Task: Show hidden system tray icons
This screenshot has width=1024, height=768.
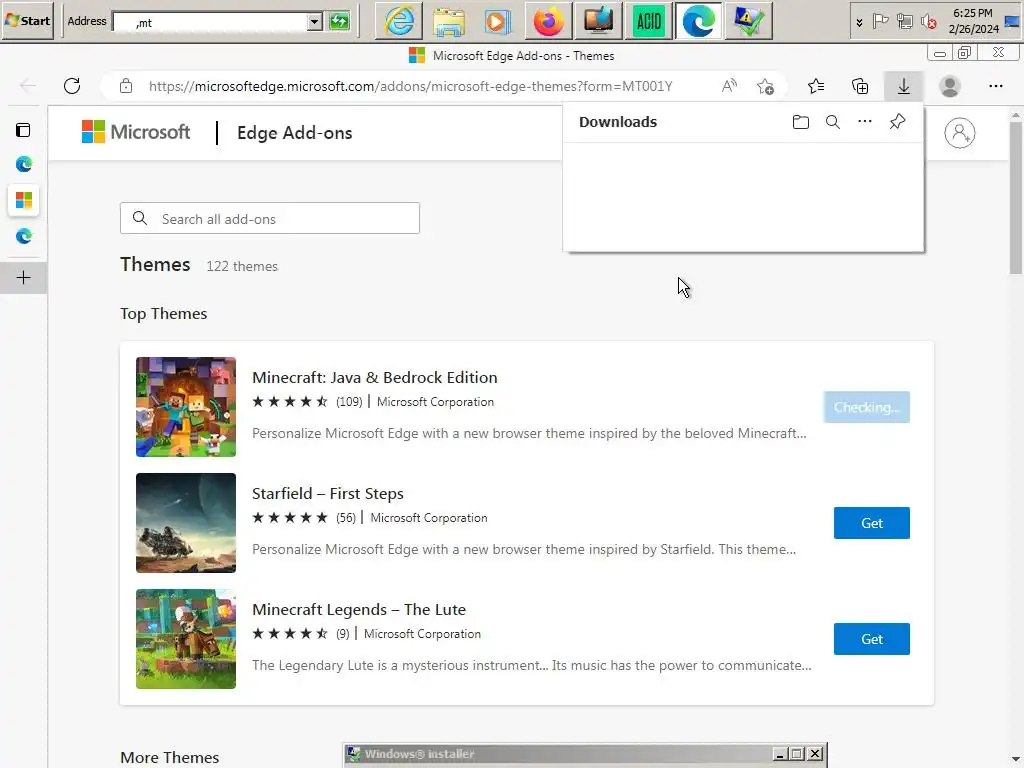Action: [859, 22]
